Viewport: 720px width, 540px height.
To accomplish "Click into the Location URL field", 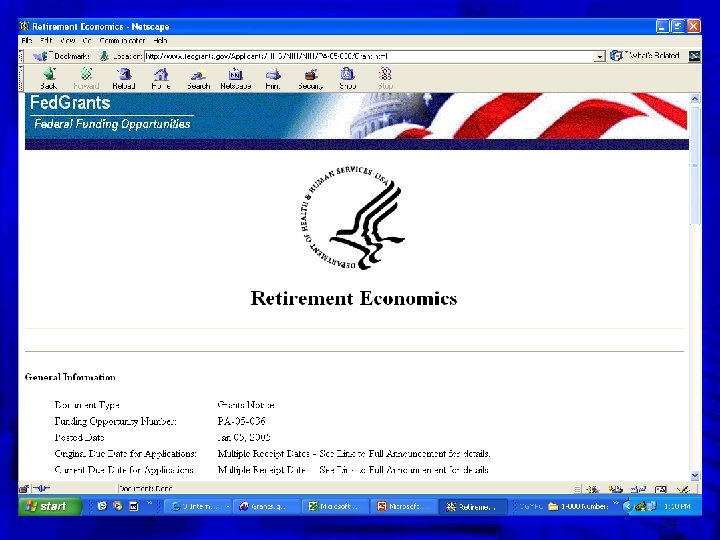I will coord(369,56).
